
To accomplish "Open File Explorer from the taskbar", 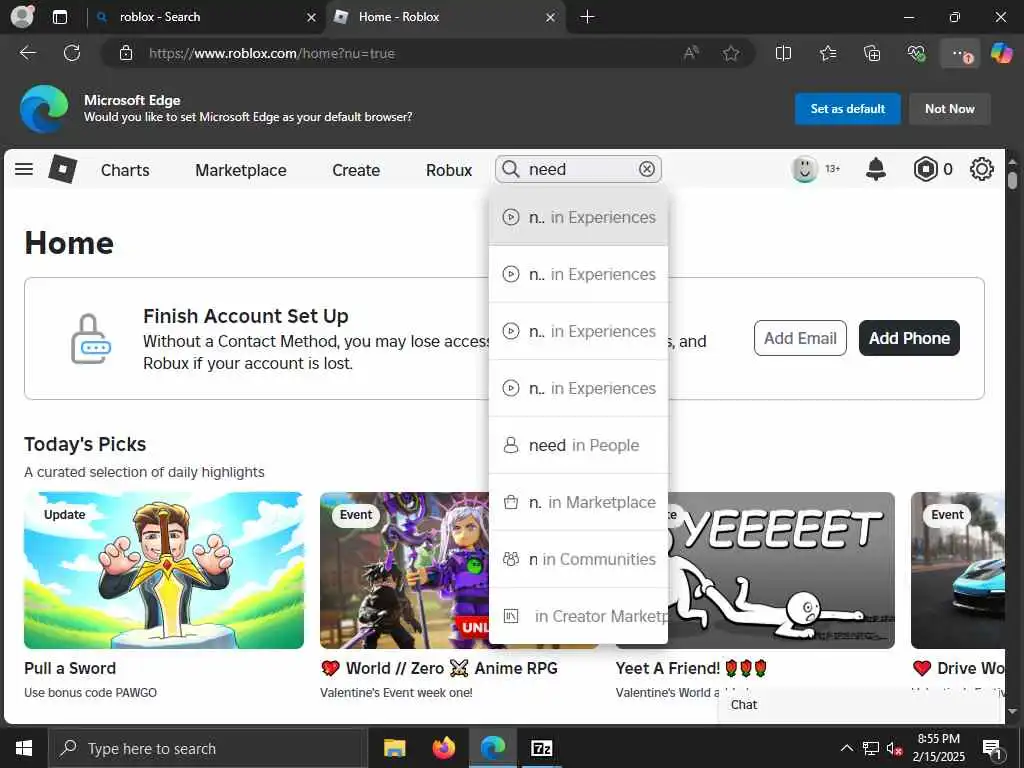I will [394, 748].
